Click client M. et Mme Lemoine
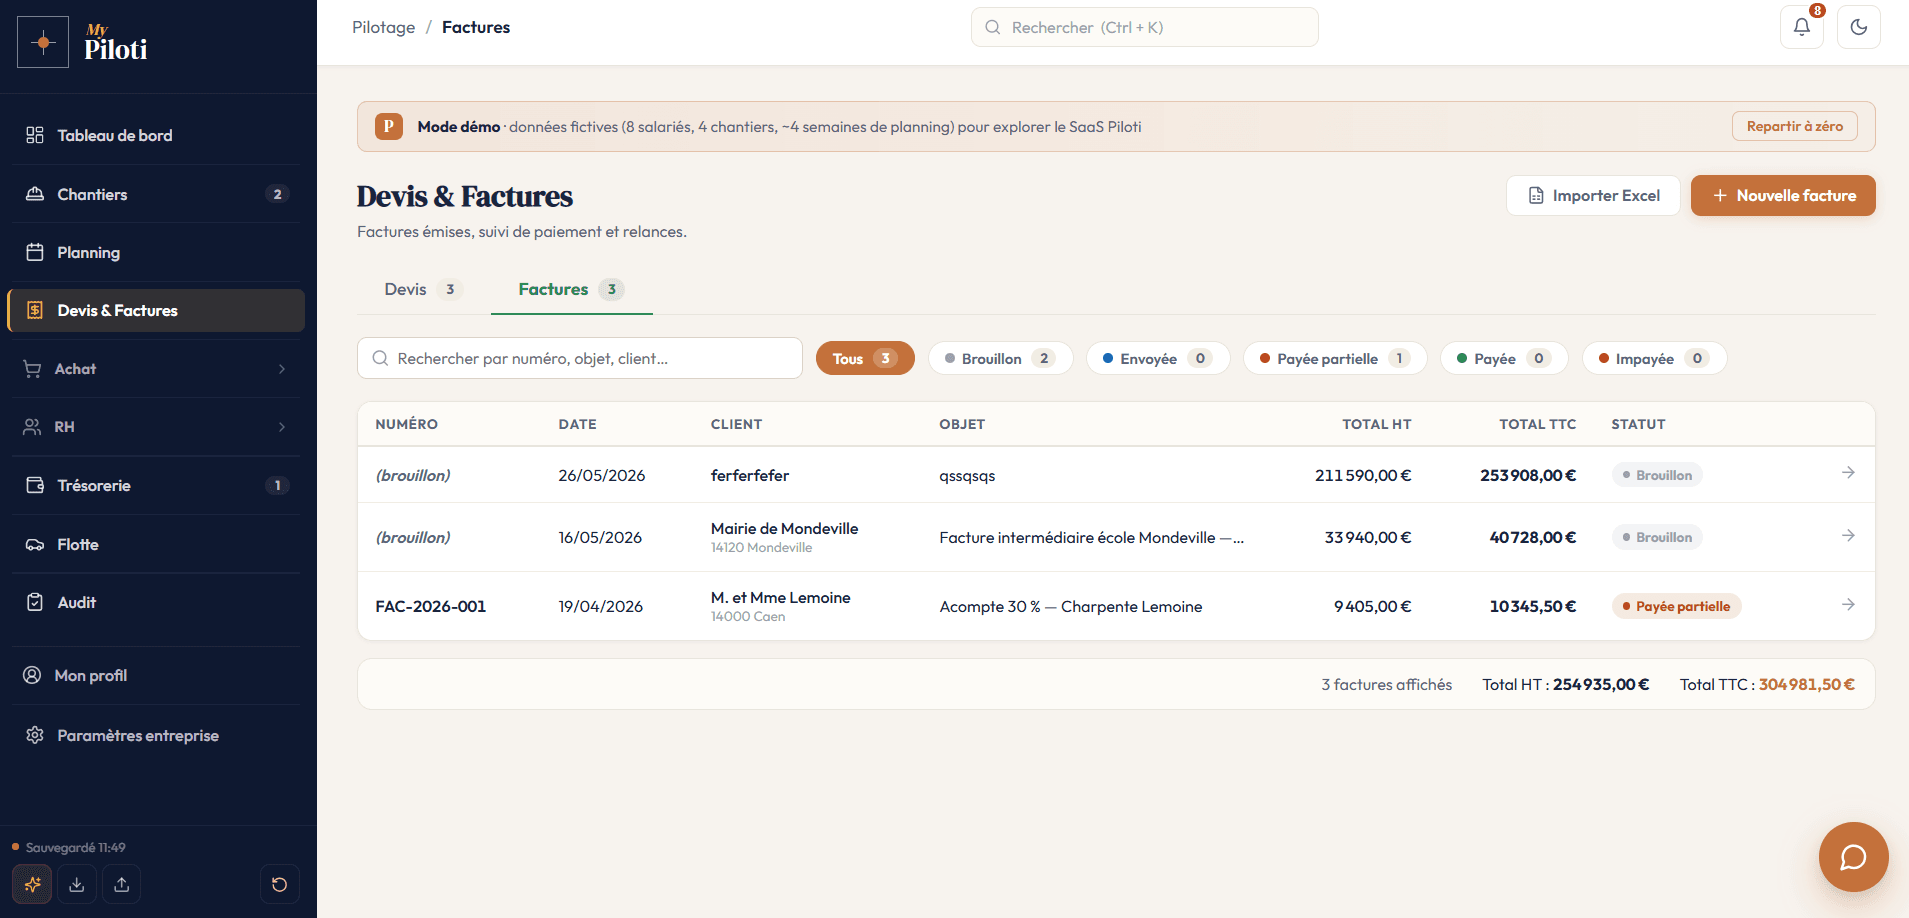 click(x=780, y=597)
